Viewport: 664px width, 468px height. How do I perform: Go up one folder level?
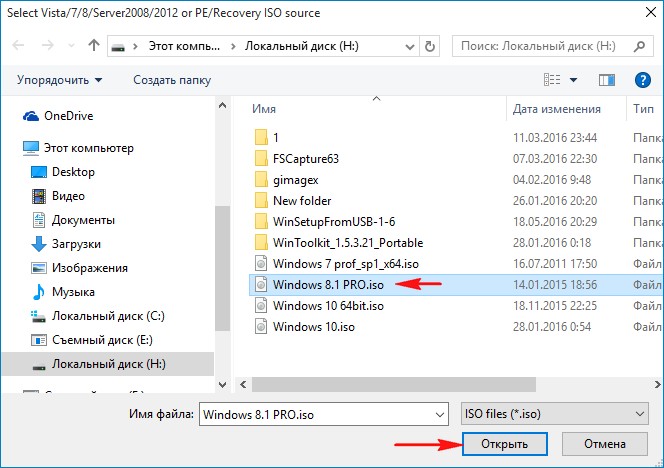[94, 45]
